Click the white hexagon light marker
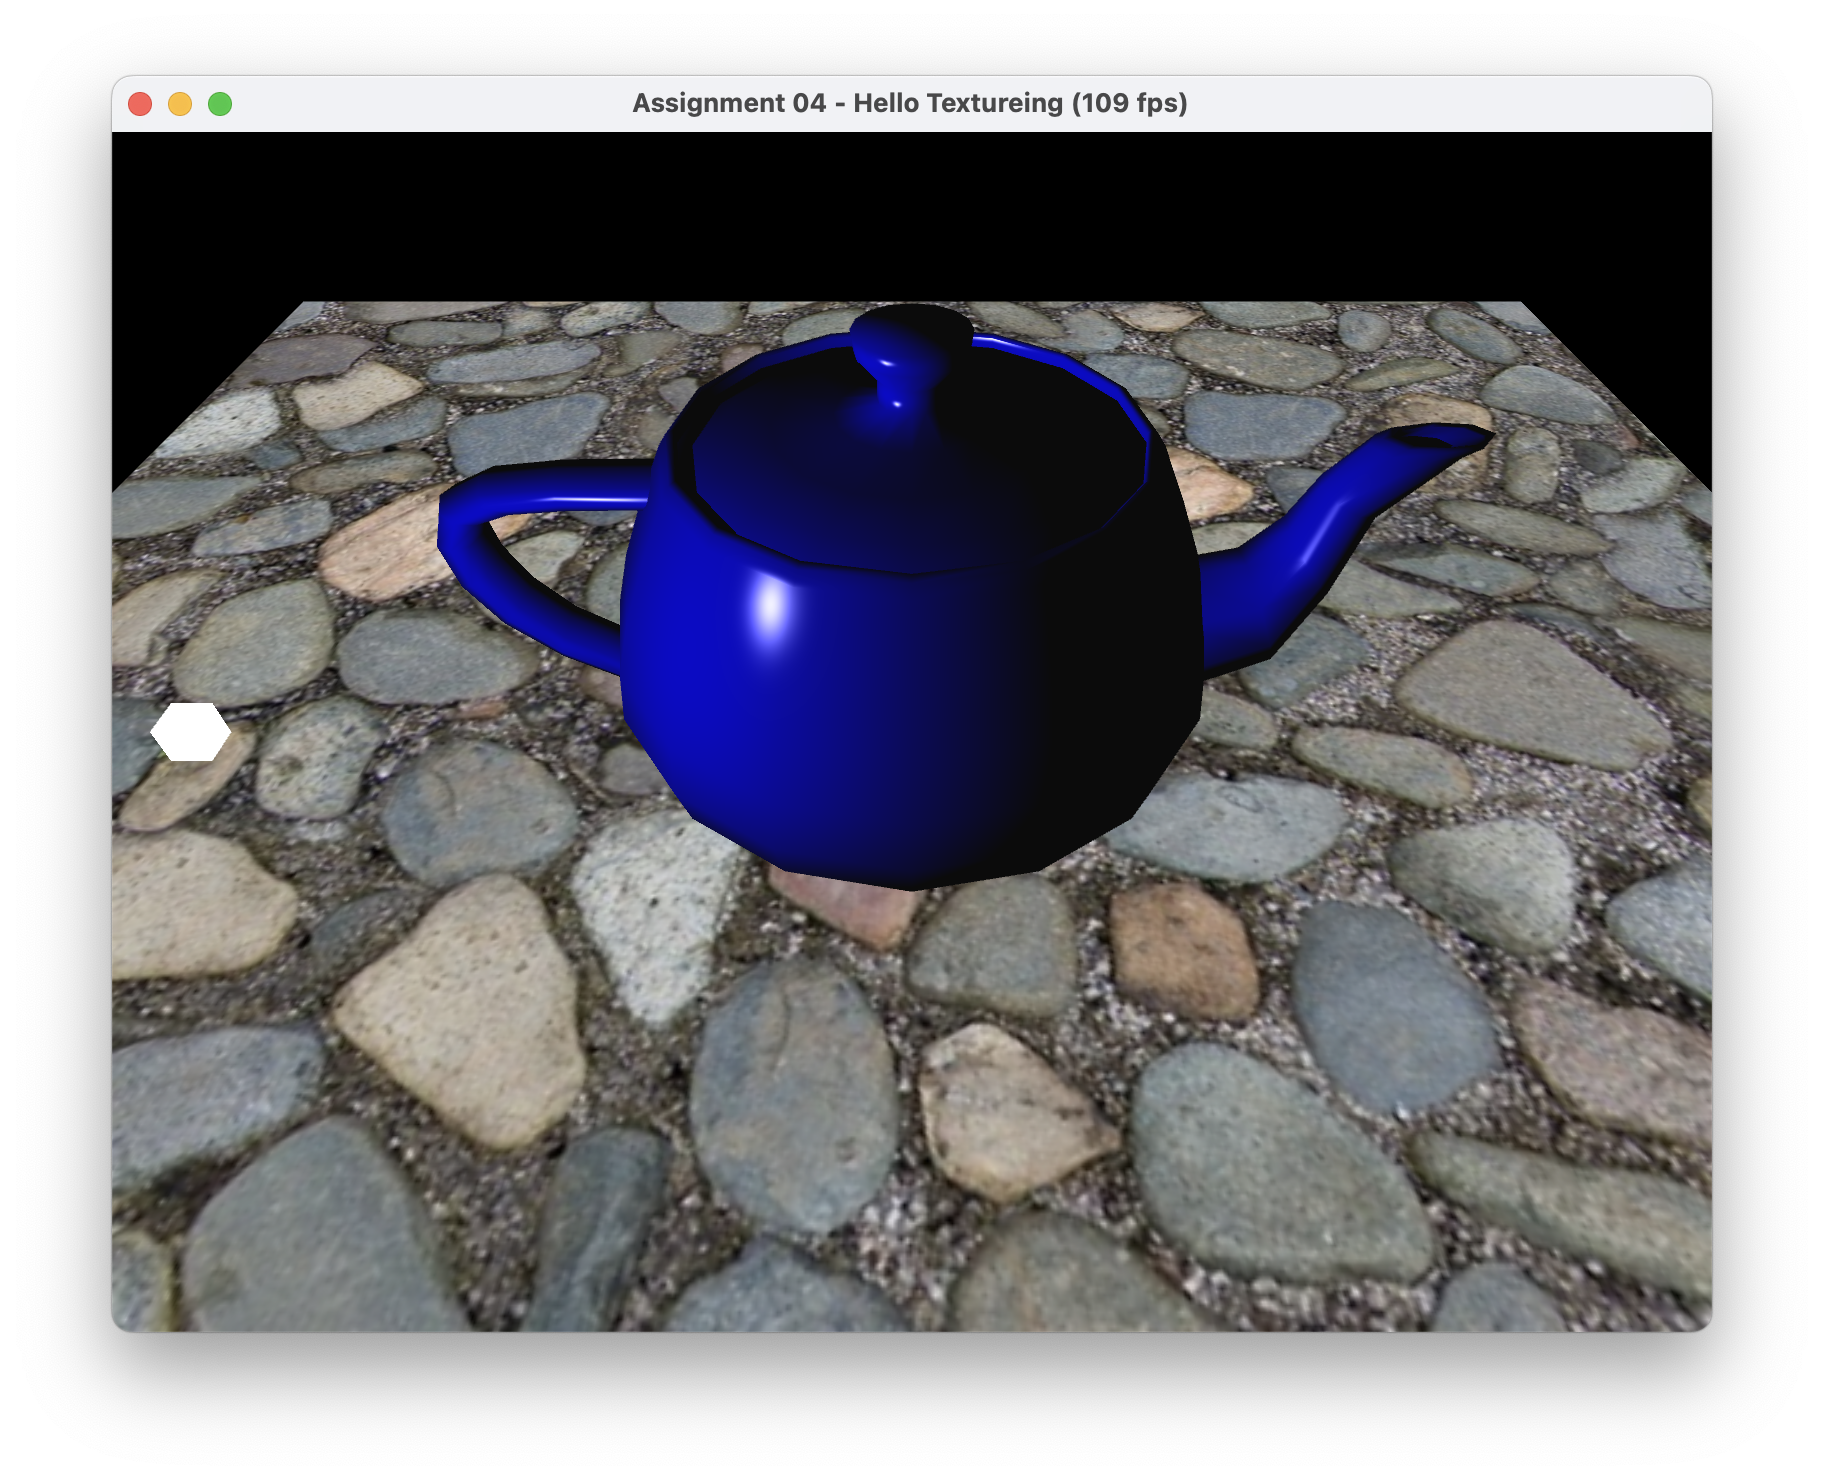Screen dimensions: 1824x1480 point(191,732)
